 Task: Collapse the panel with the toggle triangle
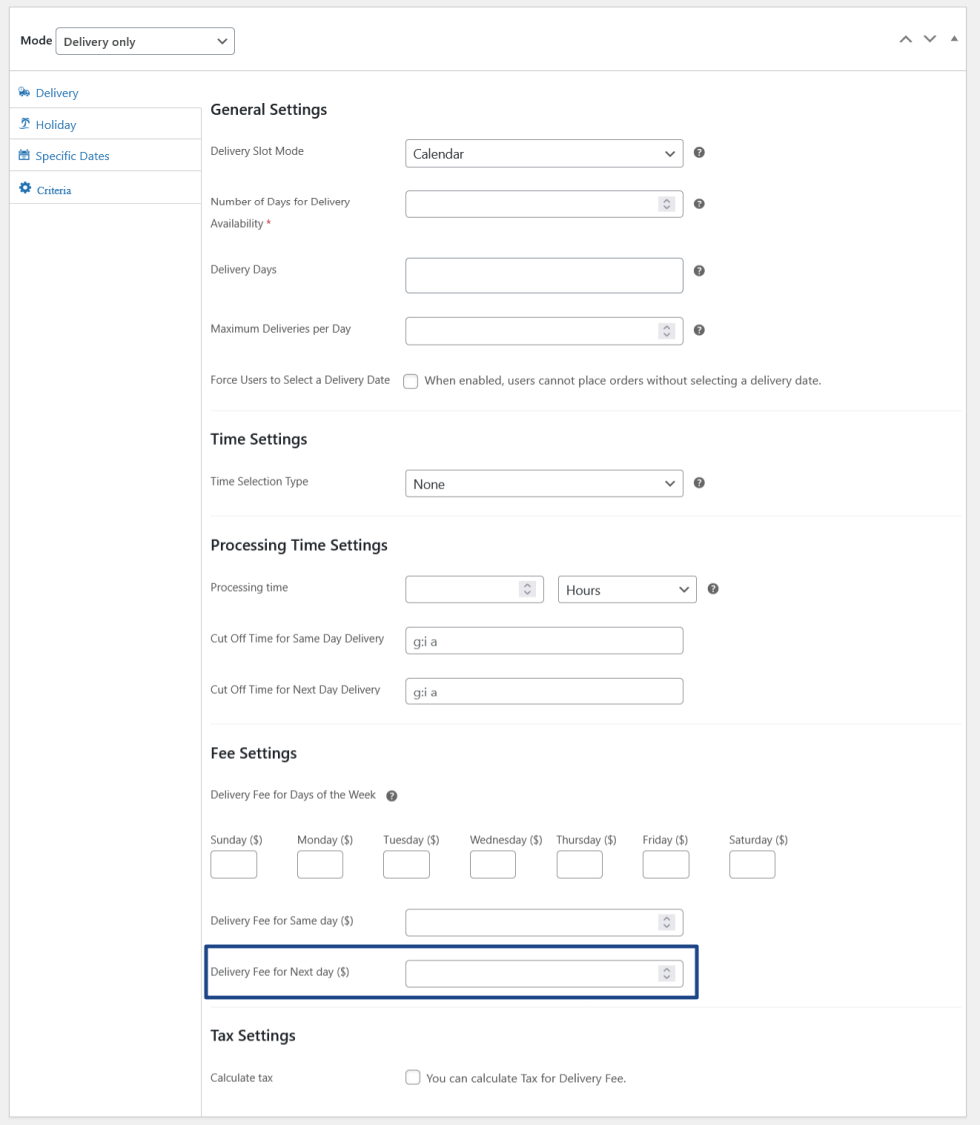pyautogui.click(x=954, y=39)
